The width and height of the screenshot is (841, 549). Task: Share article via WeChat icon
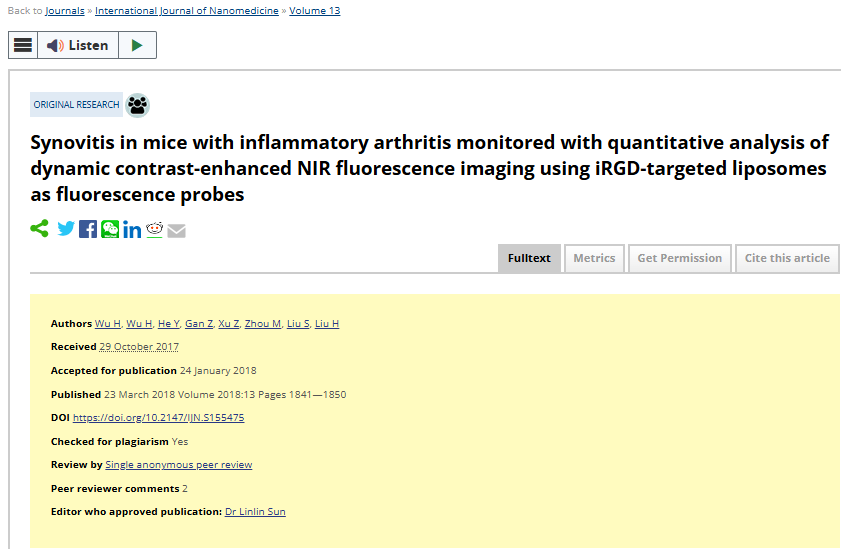tap(110, 229)
